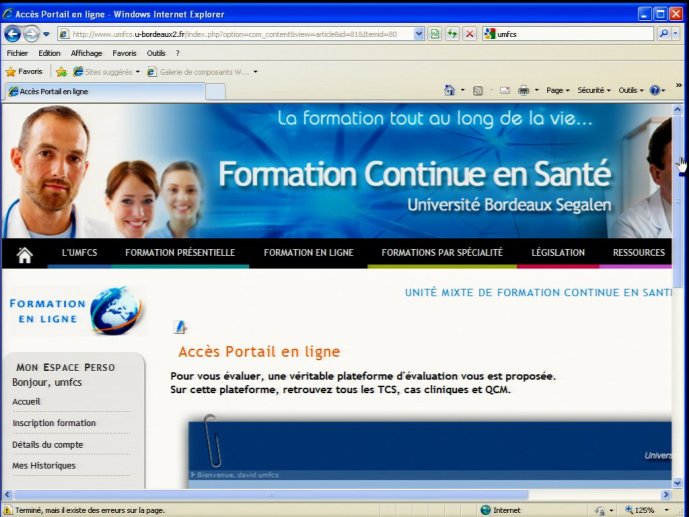This screenshot has width=689, height=517.
Task: Open search provider options dropdown
Action: [x=676, y=33]
